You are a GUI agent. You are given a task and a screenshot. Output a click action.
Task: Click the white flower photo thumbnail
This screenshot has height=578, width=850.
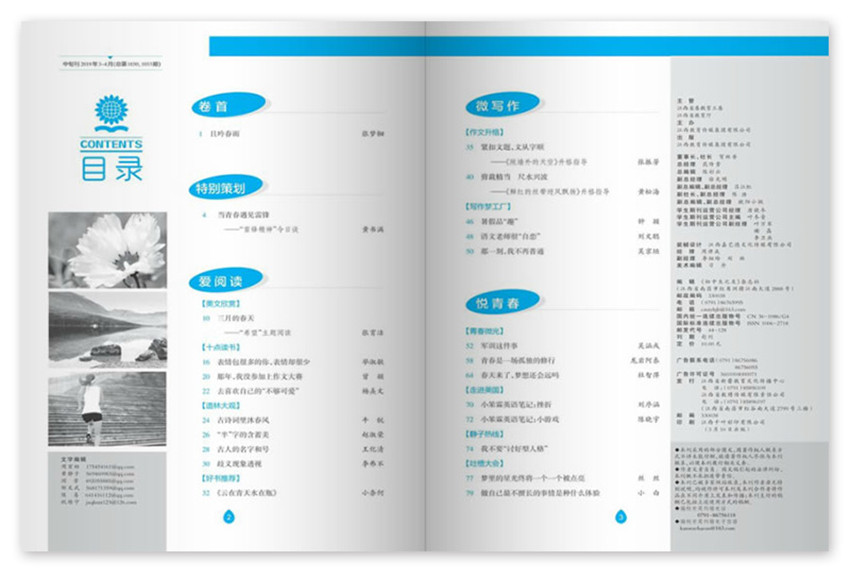pos(107,250)
